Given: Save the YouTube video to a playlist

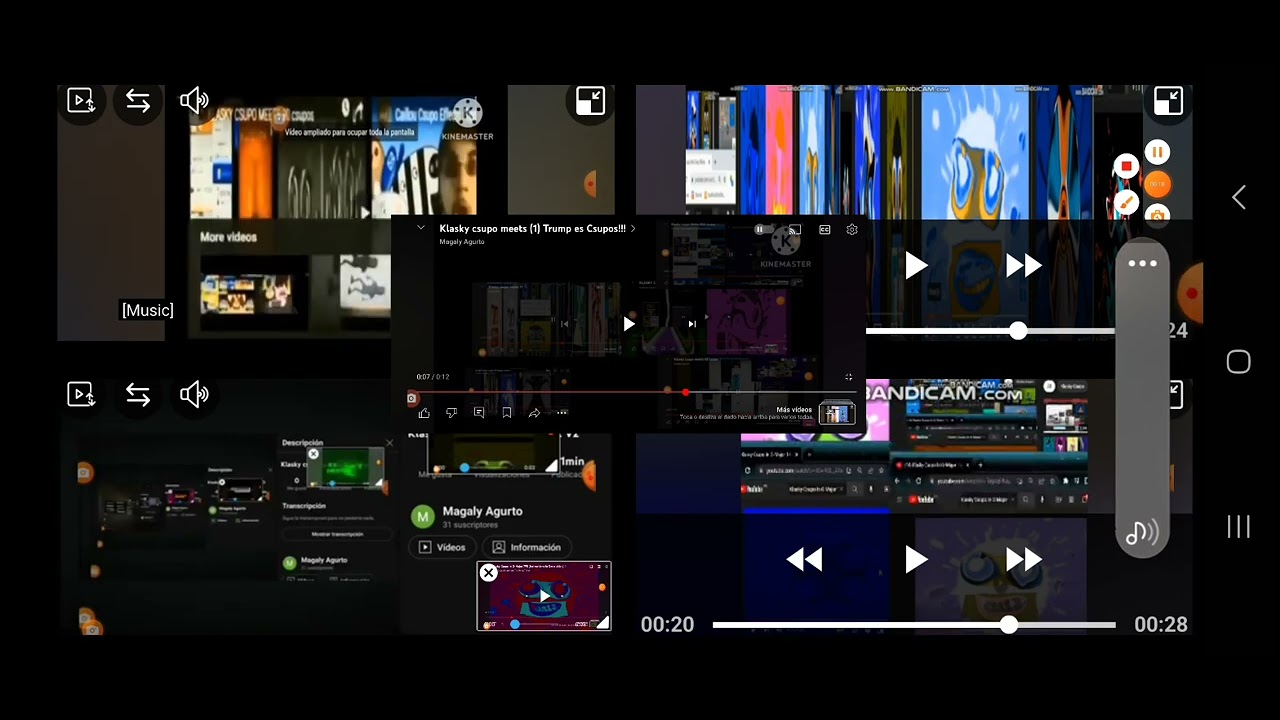Looking at the screenshot, I should click(x=507, y=413).
